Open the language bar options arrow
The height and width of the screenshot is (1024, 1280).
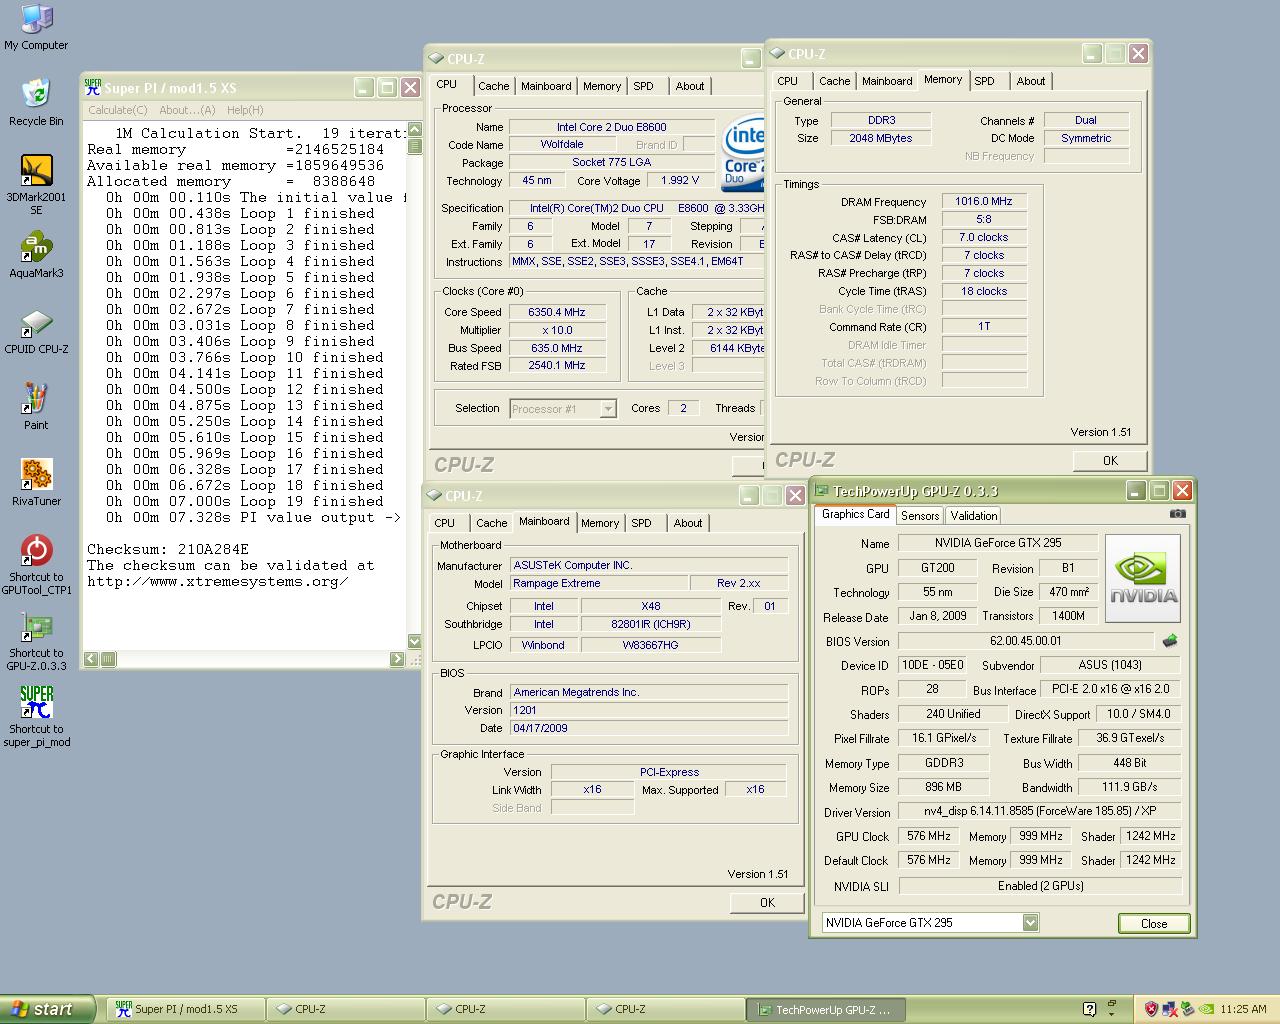click(x=1112, y=1014)
